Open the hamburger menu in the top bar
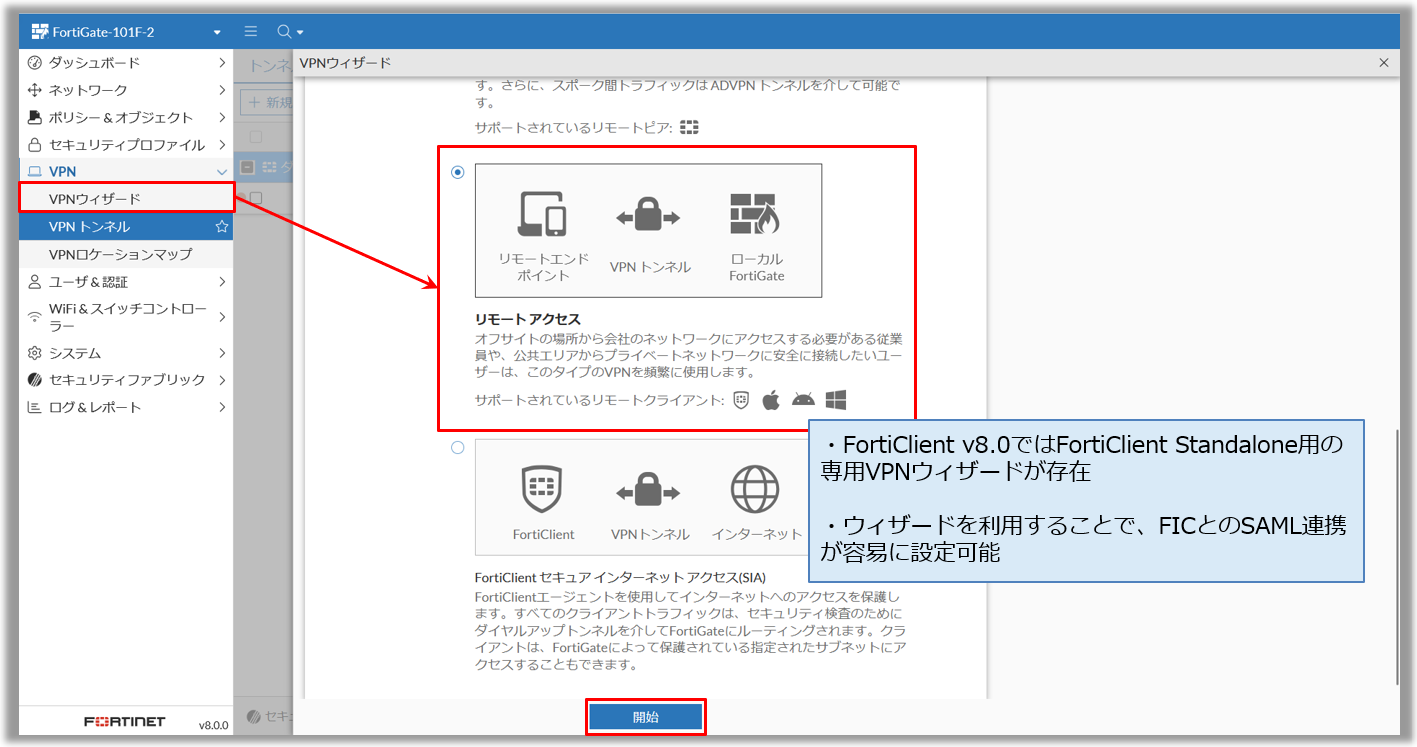1417x747 pixels. tap(250, 32)
